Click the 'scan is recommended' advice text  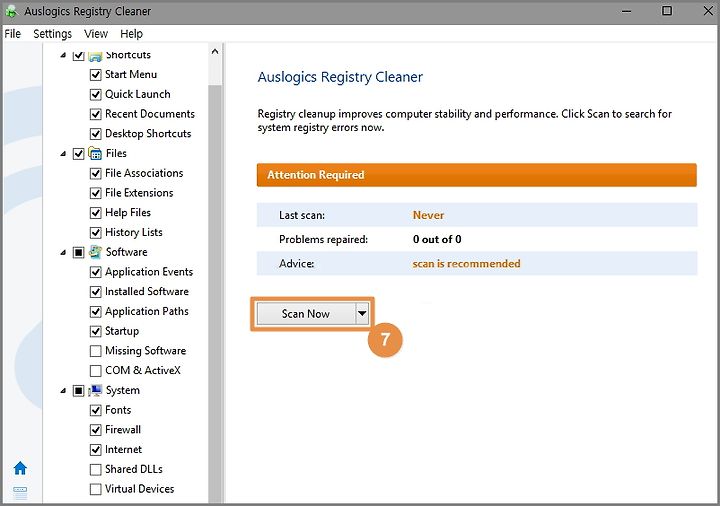[x=466, y=264]
